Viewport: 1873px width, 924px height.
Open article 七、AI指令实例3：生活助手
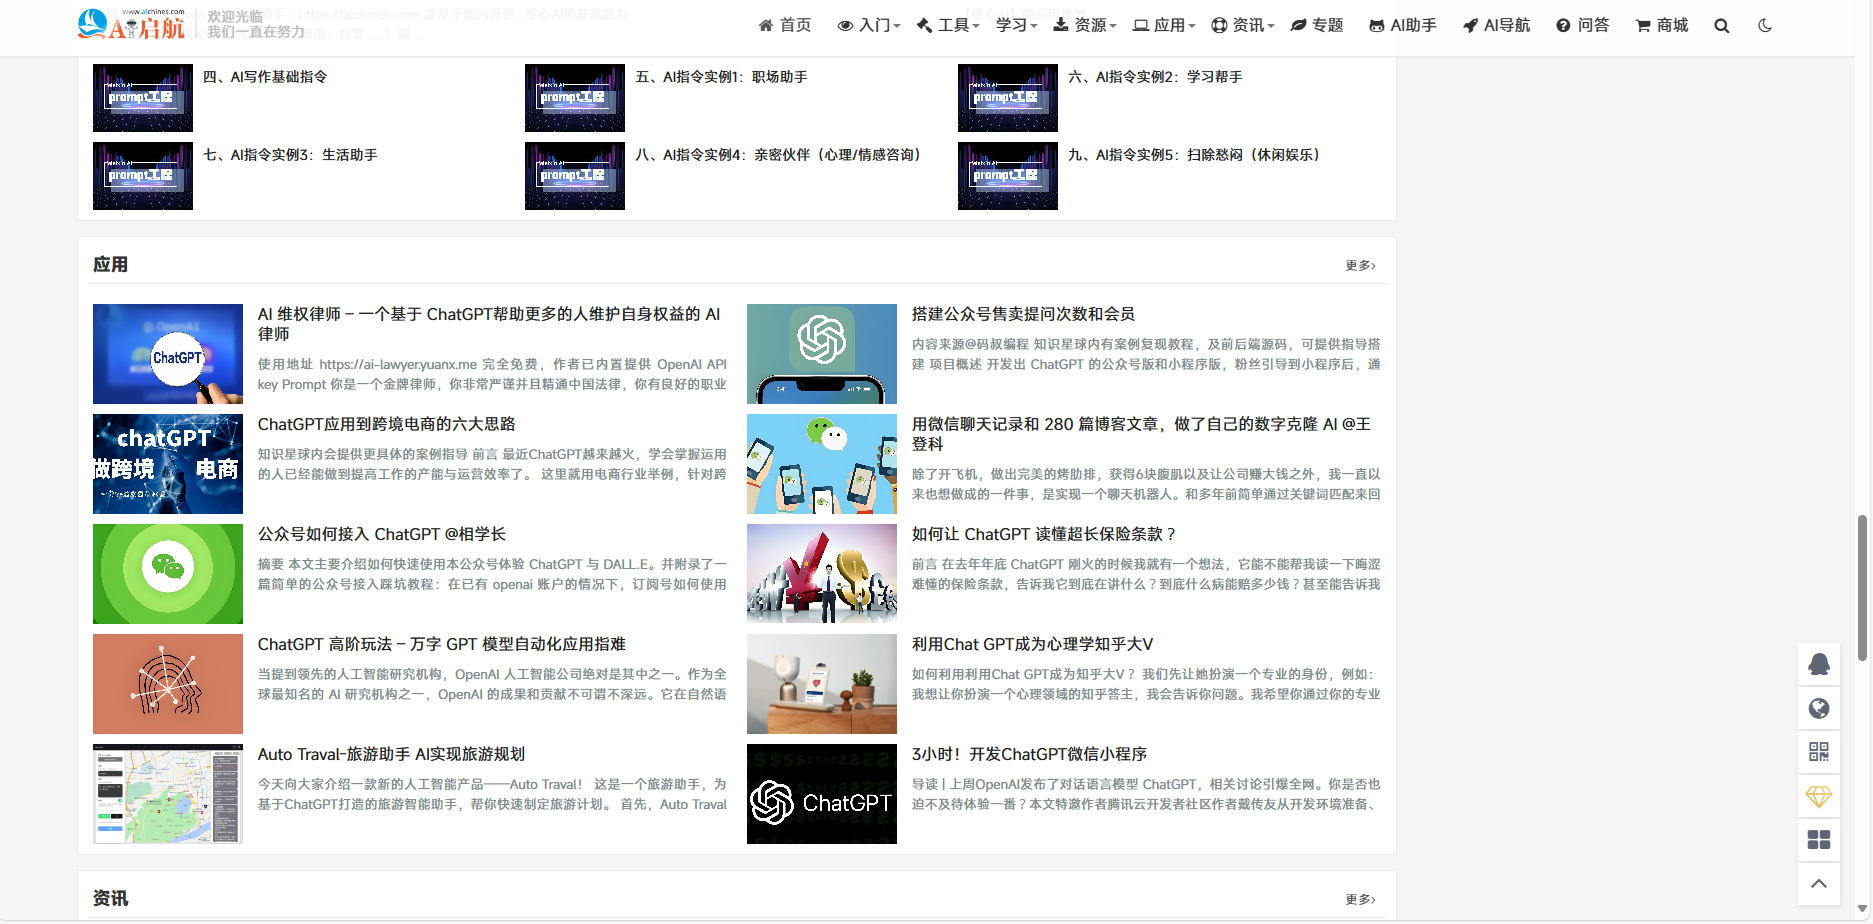pyautogui.click(x=290, y=155)
